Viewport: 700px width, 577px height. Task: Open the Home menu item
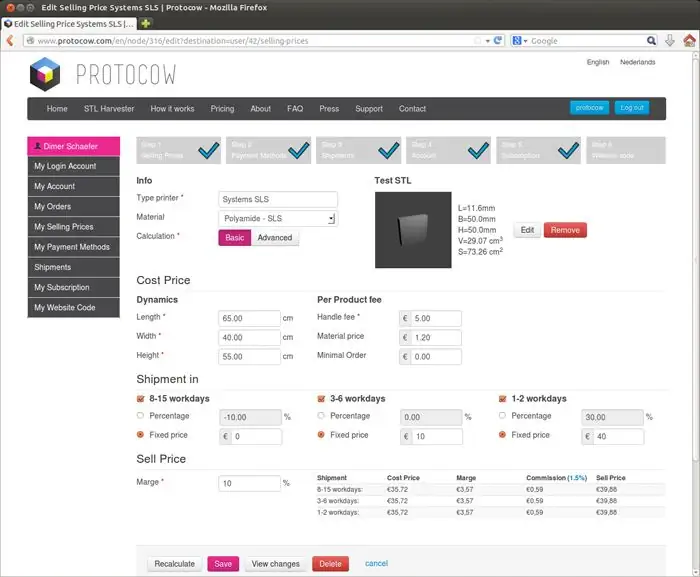[57, 109]
